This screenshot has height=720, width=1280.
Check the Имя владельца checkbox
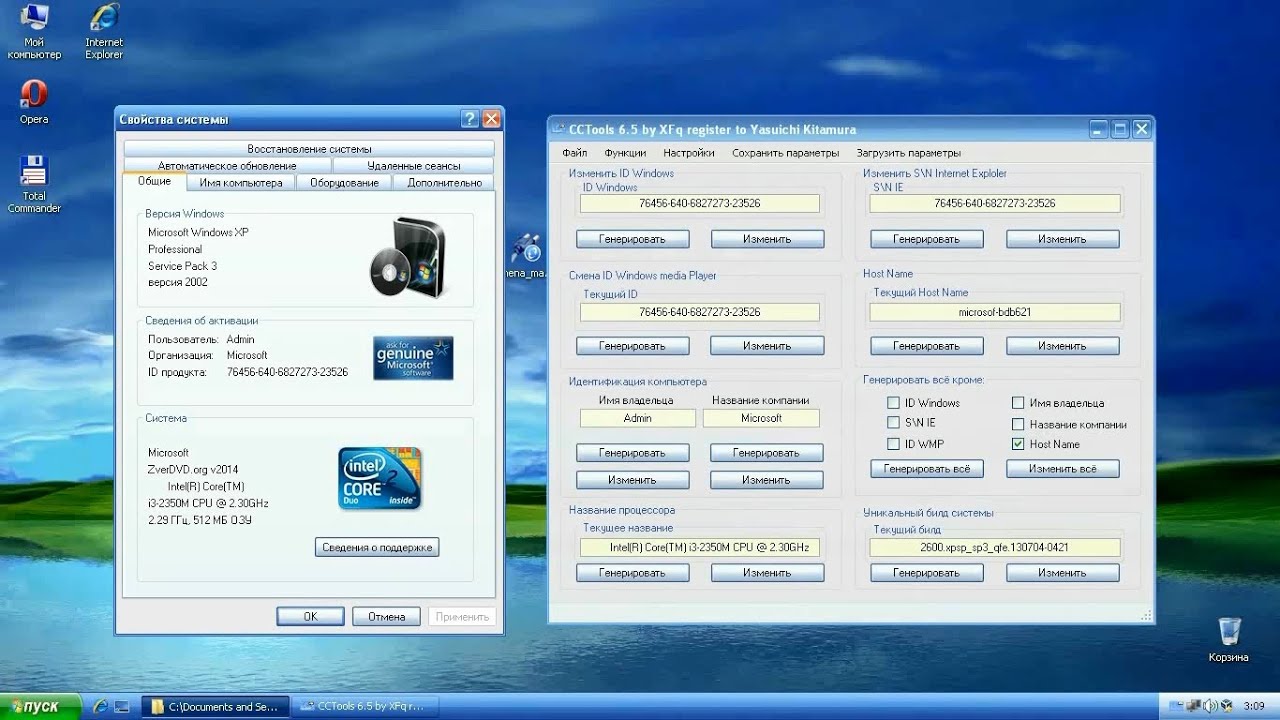point(1018,403)
